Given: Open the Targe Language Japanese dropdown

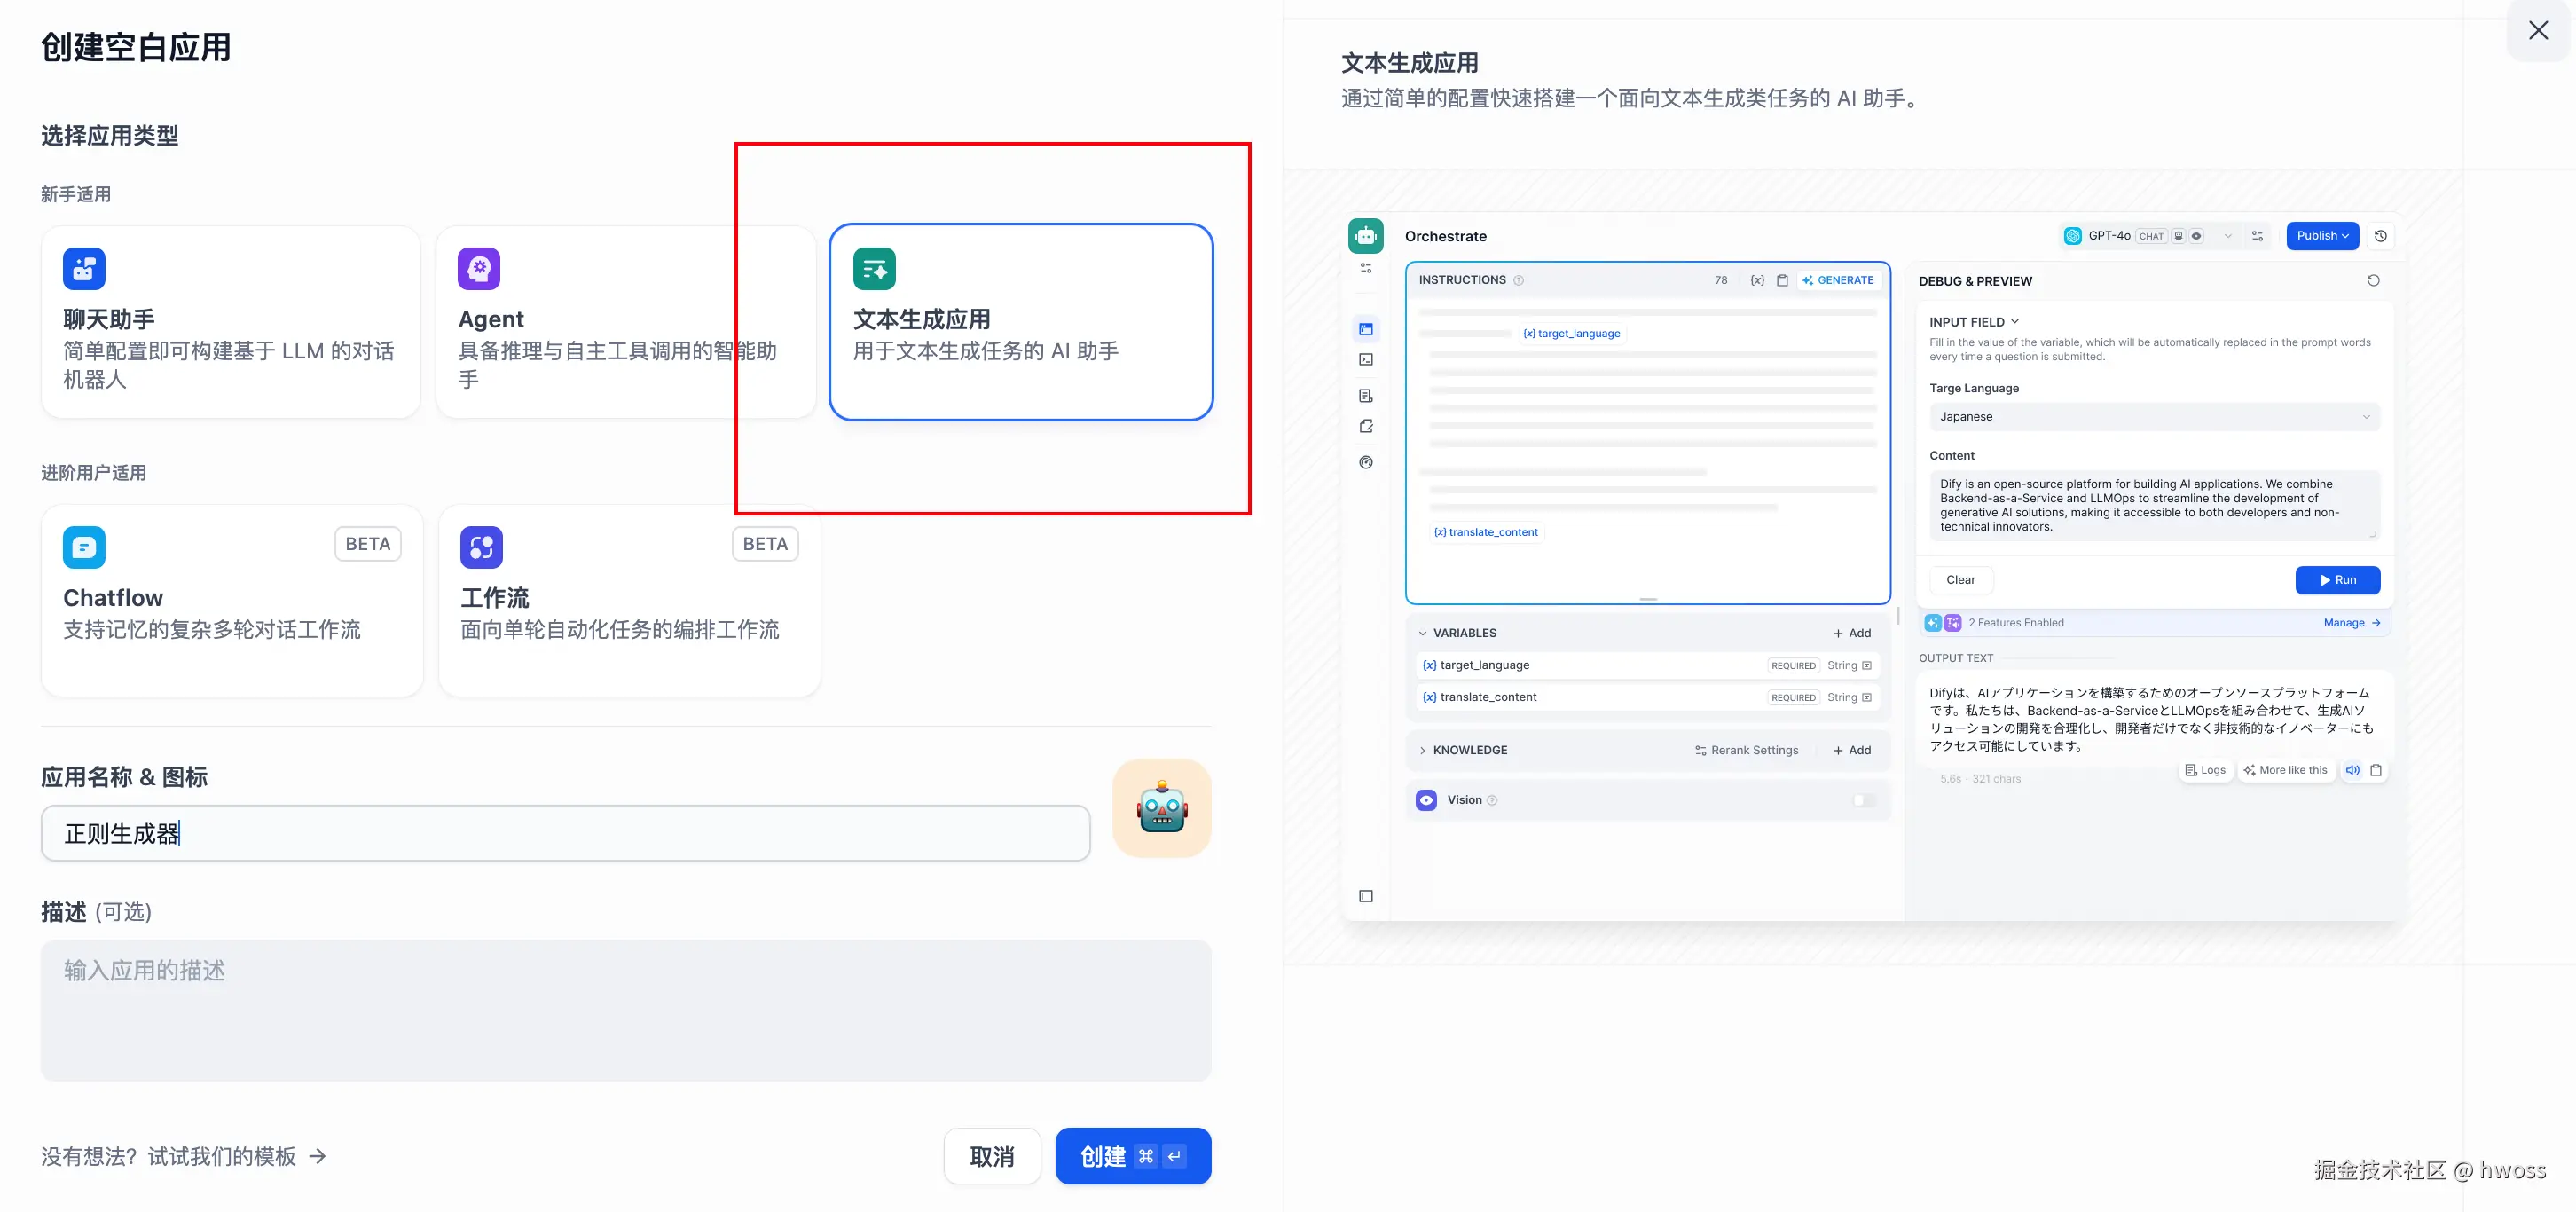Looking at the screenshot, I should (x=2153, y=417).
